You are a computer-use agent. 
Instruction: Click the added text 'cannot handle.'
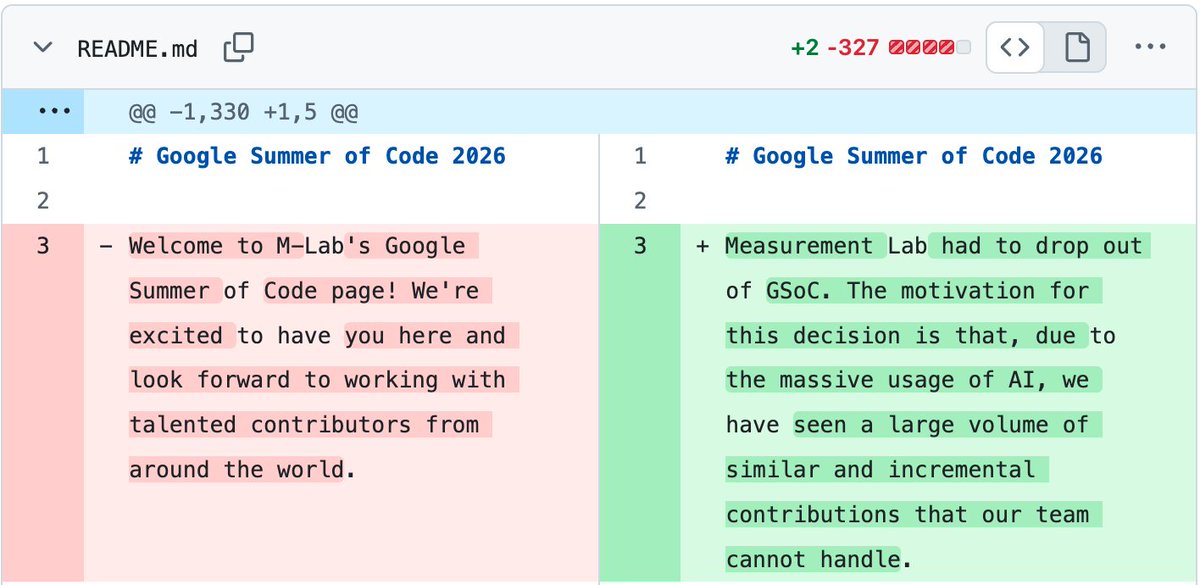pos(820,559)
